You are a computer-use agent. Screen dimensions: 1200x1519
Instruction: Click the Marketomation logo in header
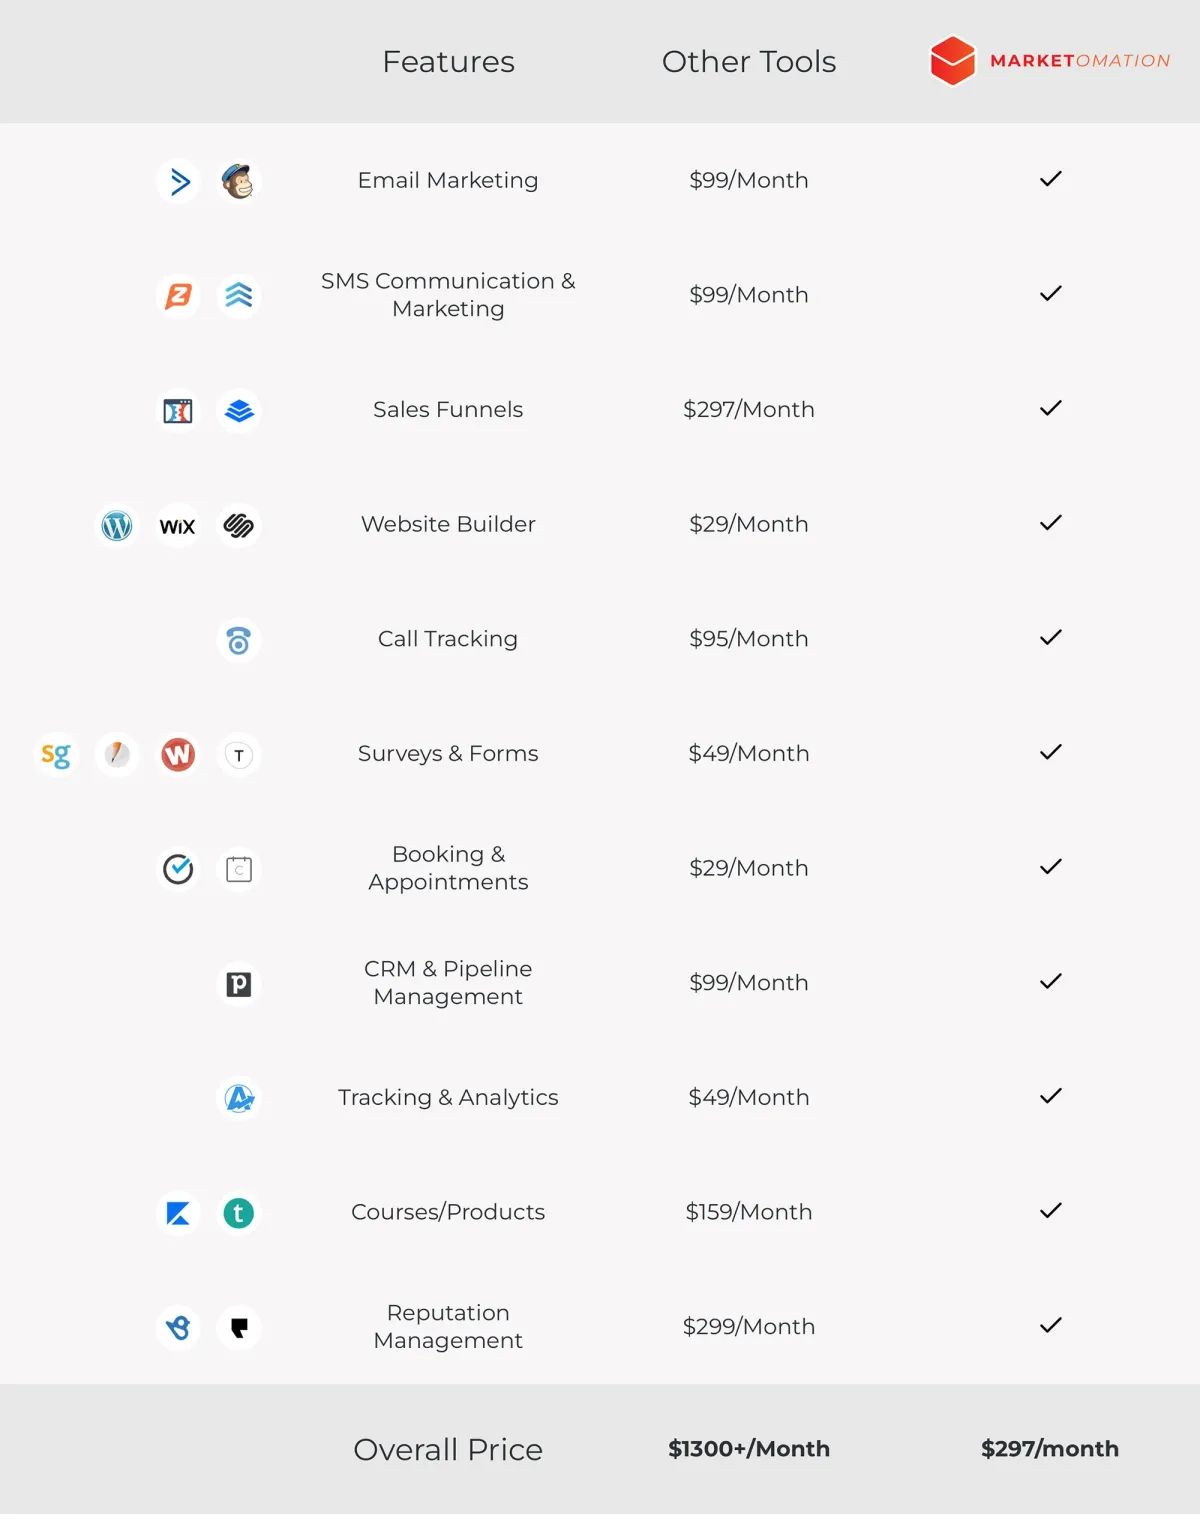pyautogui.click(x=1049, y=61)
